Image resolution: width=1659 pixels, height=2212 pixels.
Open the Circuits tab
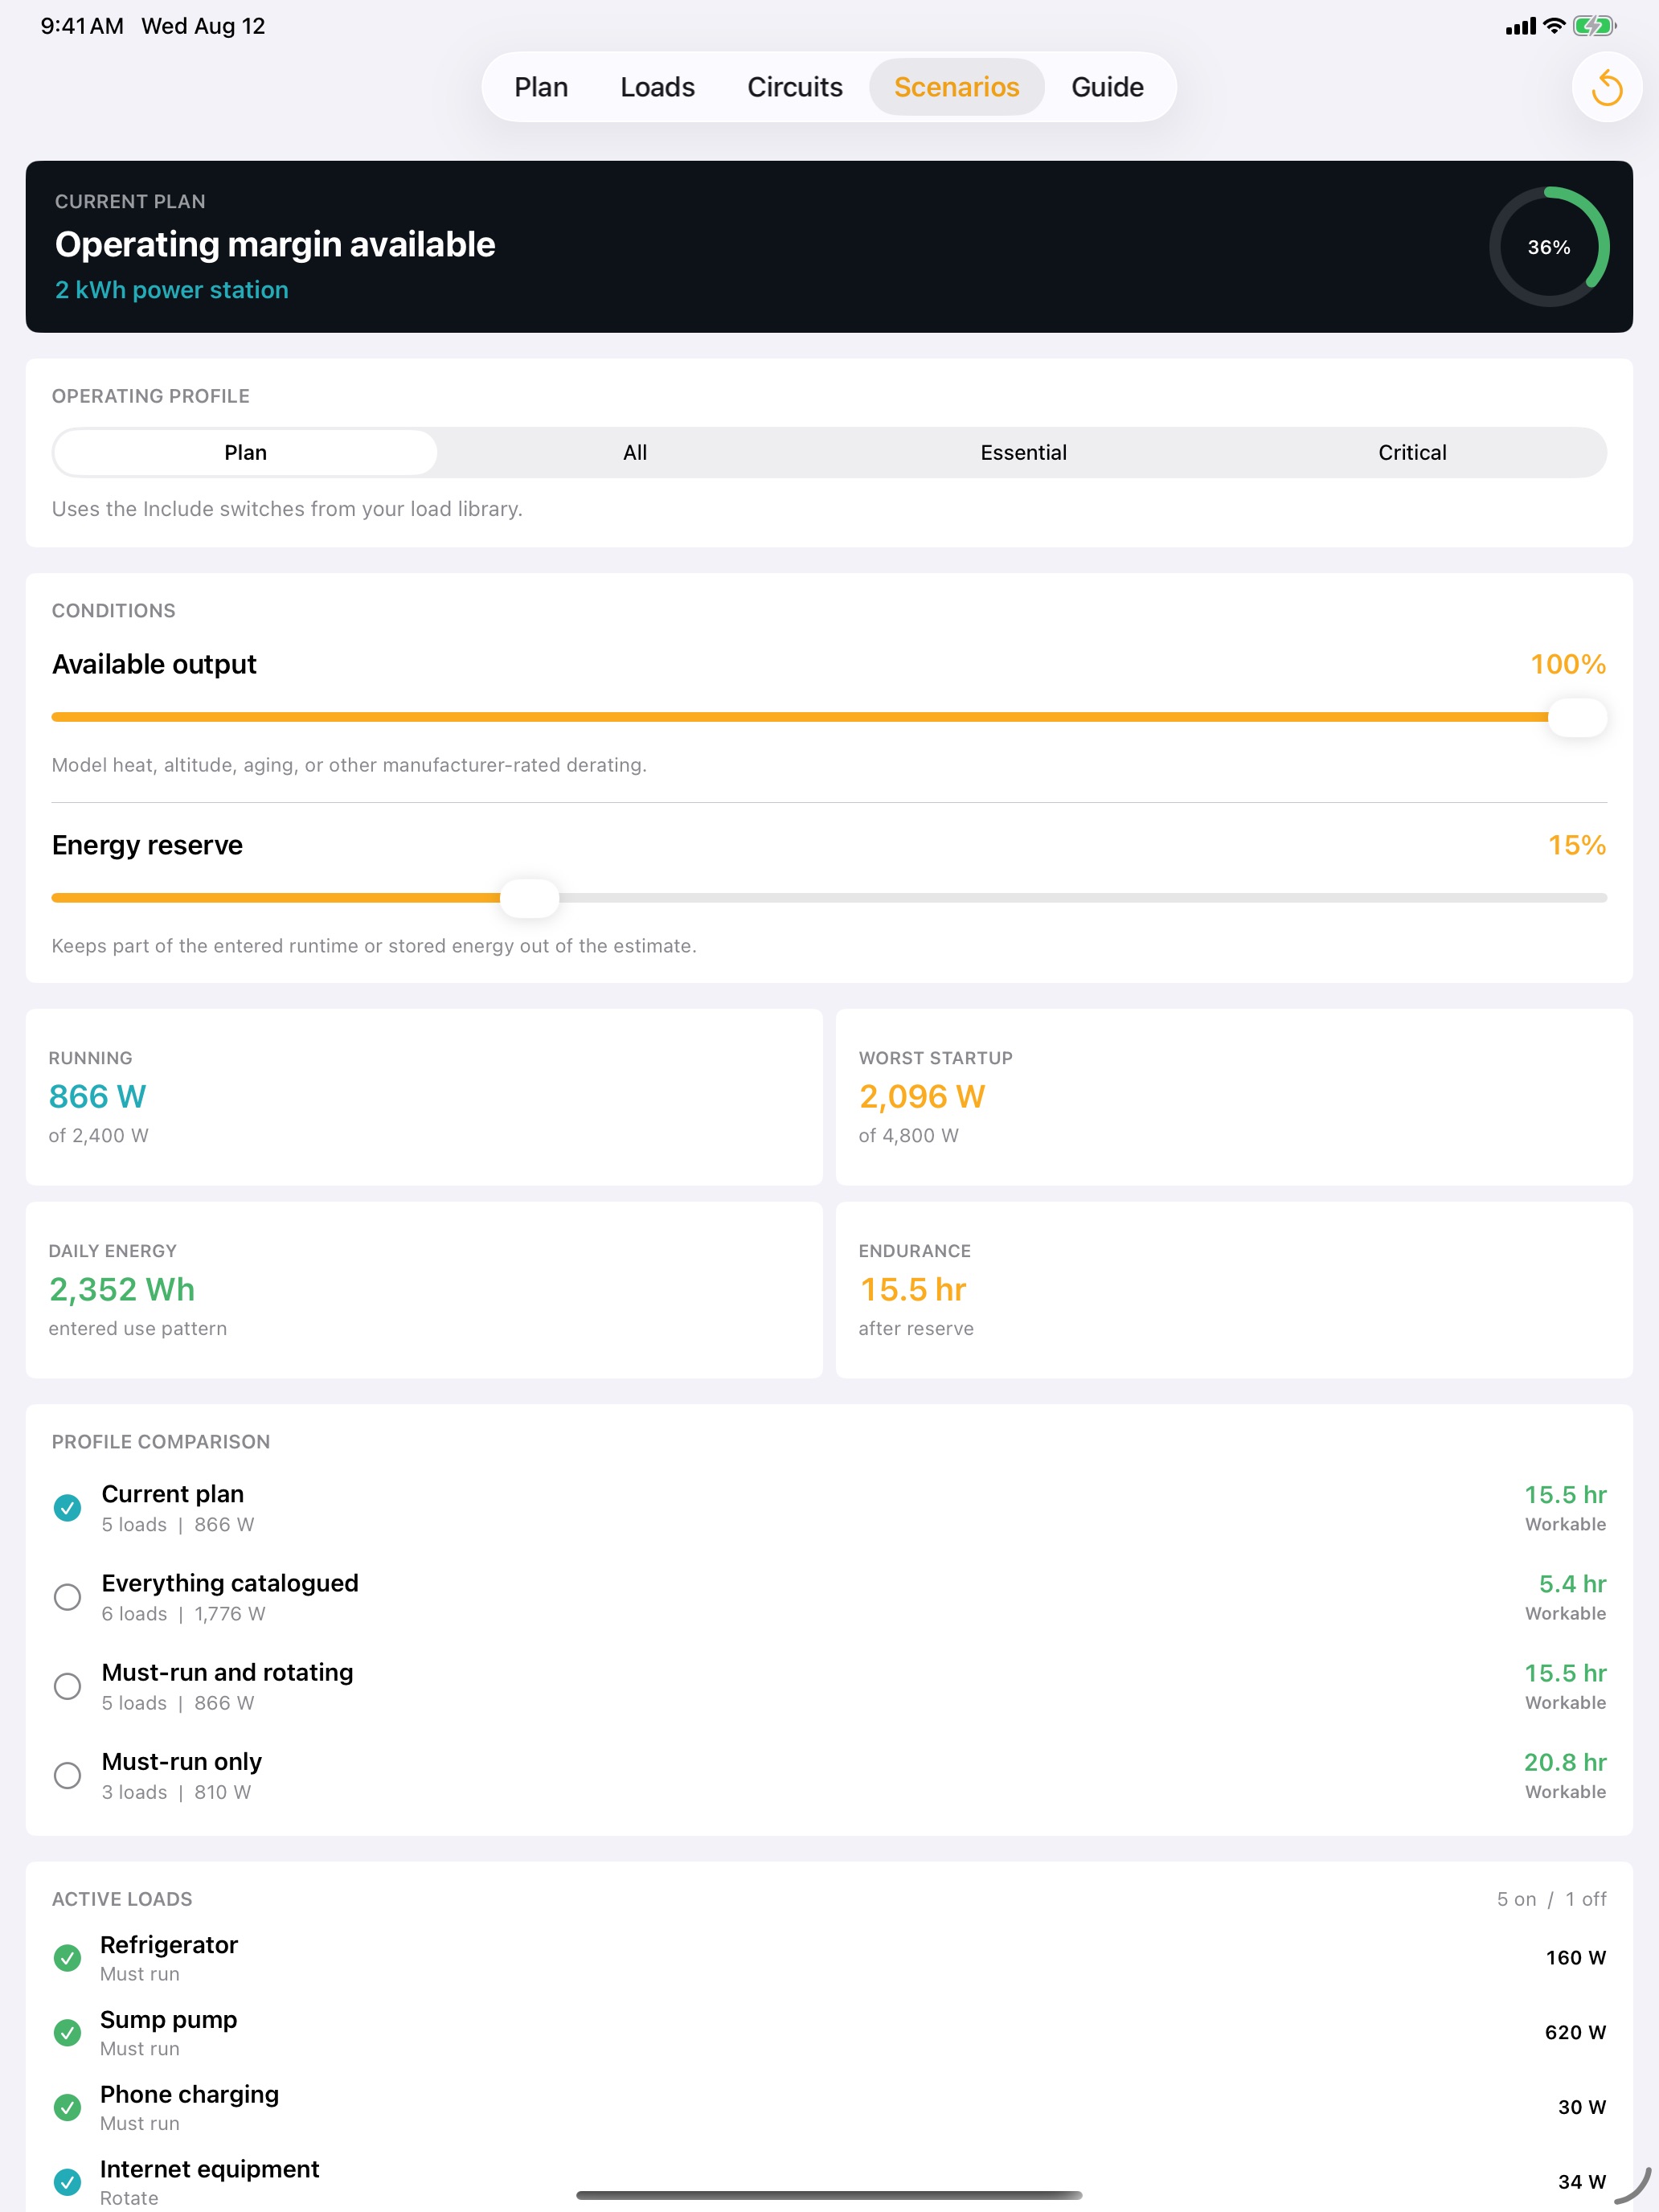[795, 87]
